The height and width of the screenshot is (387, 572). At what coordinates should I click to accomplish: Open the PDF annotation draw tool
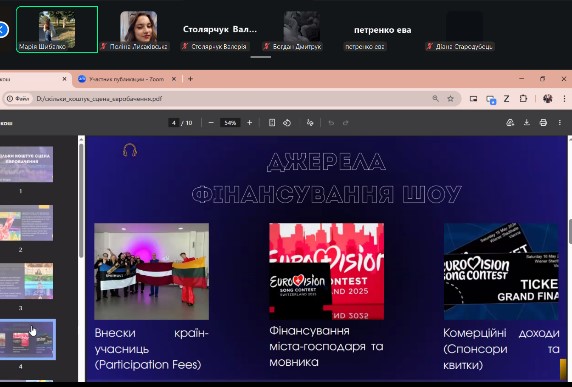click(x=310, y=123)
